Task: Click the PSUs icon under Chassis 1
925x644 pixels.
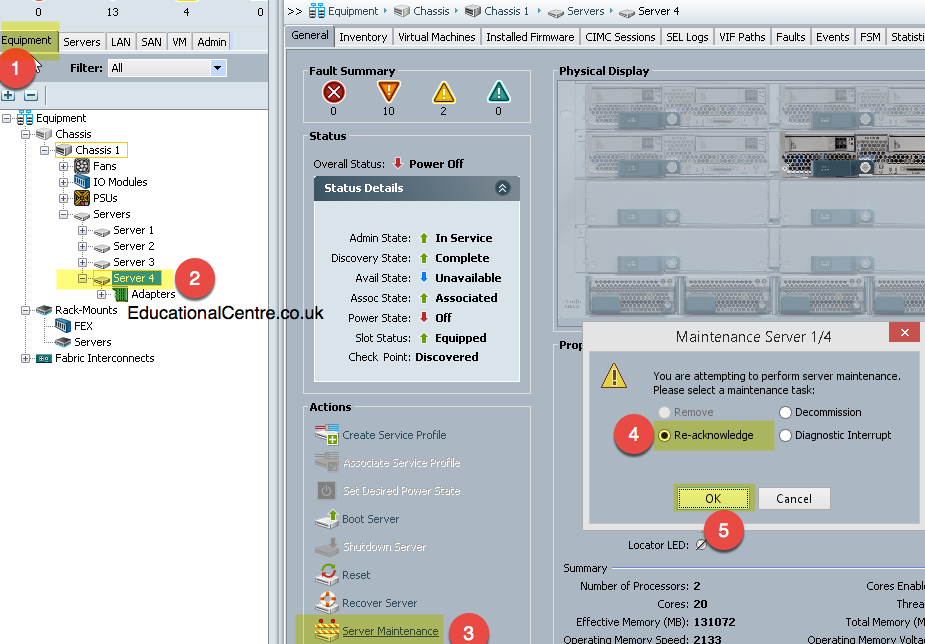Action: [x=80, y=197]
